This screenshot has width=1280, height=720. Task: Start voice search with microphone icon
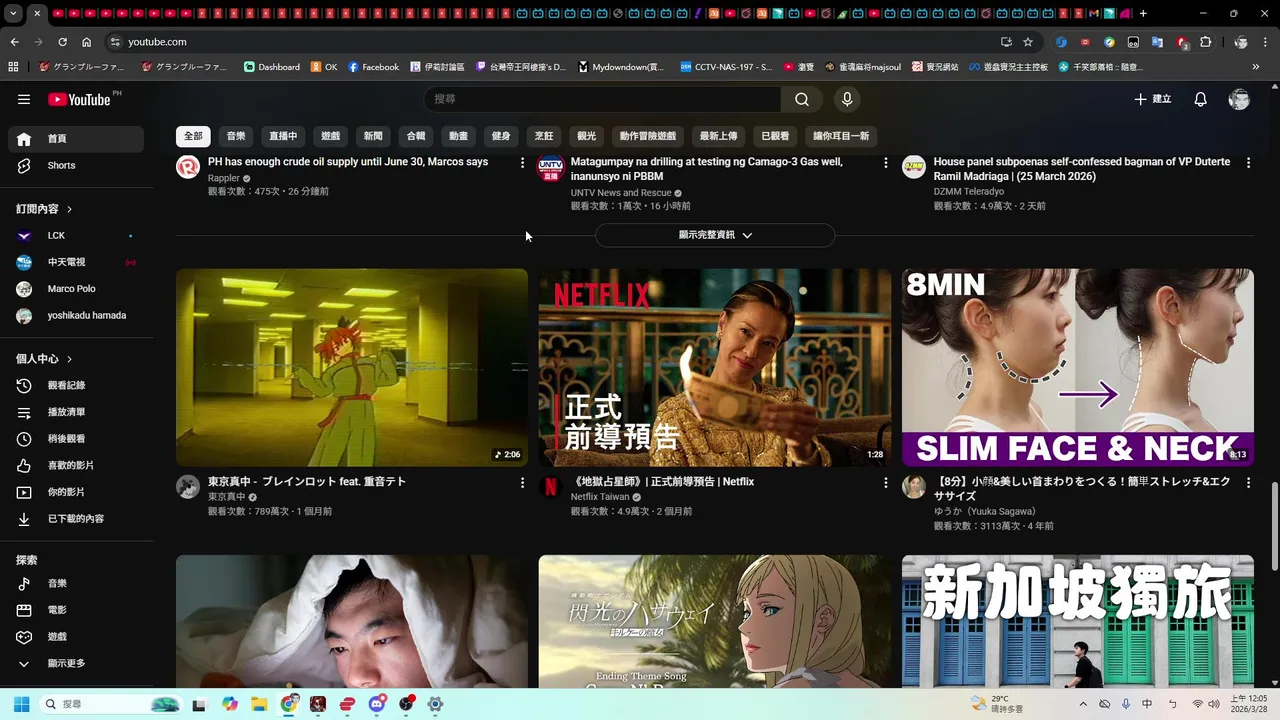(x=847, y=99)
